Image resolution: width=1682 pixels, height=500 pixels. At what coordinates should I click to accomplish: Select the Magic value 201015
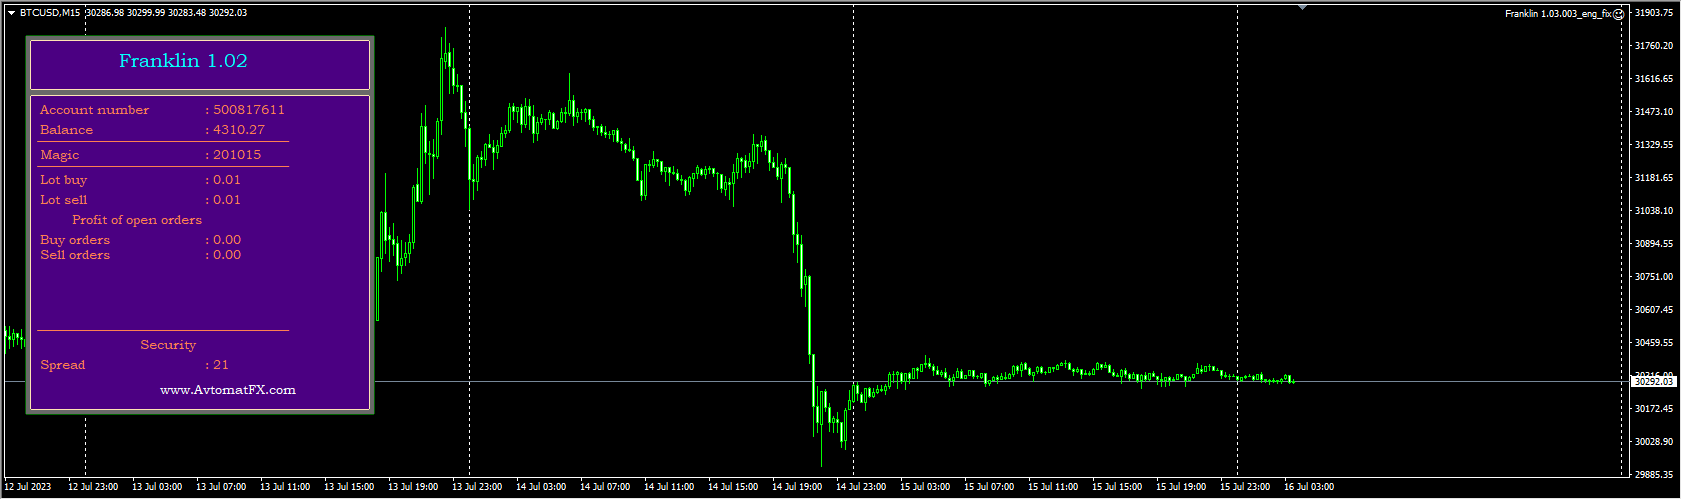tap(237, 155)
